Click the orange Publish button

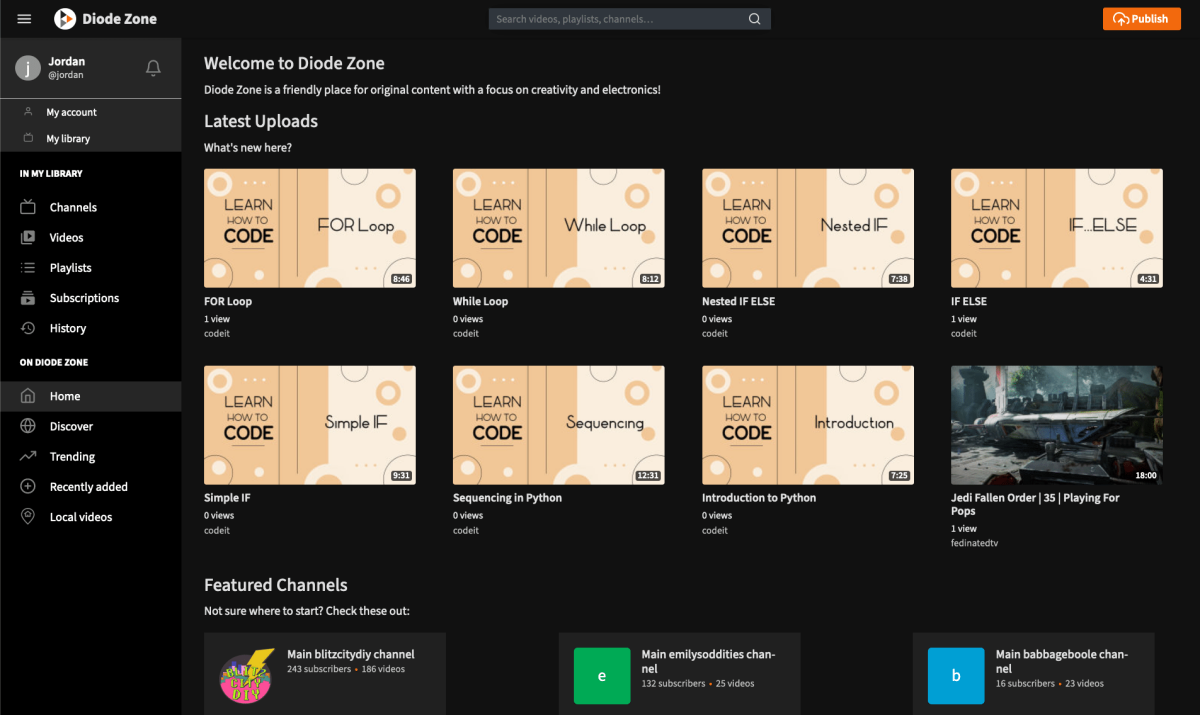1141,19
